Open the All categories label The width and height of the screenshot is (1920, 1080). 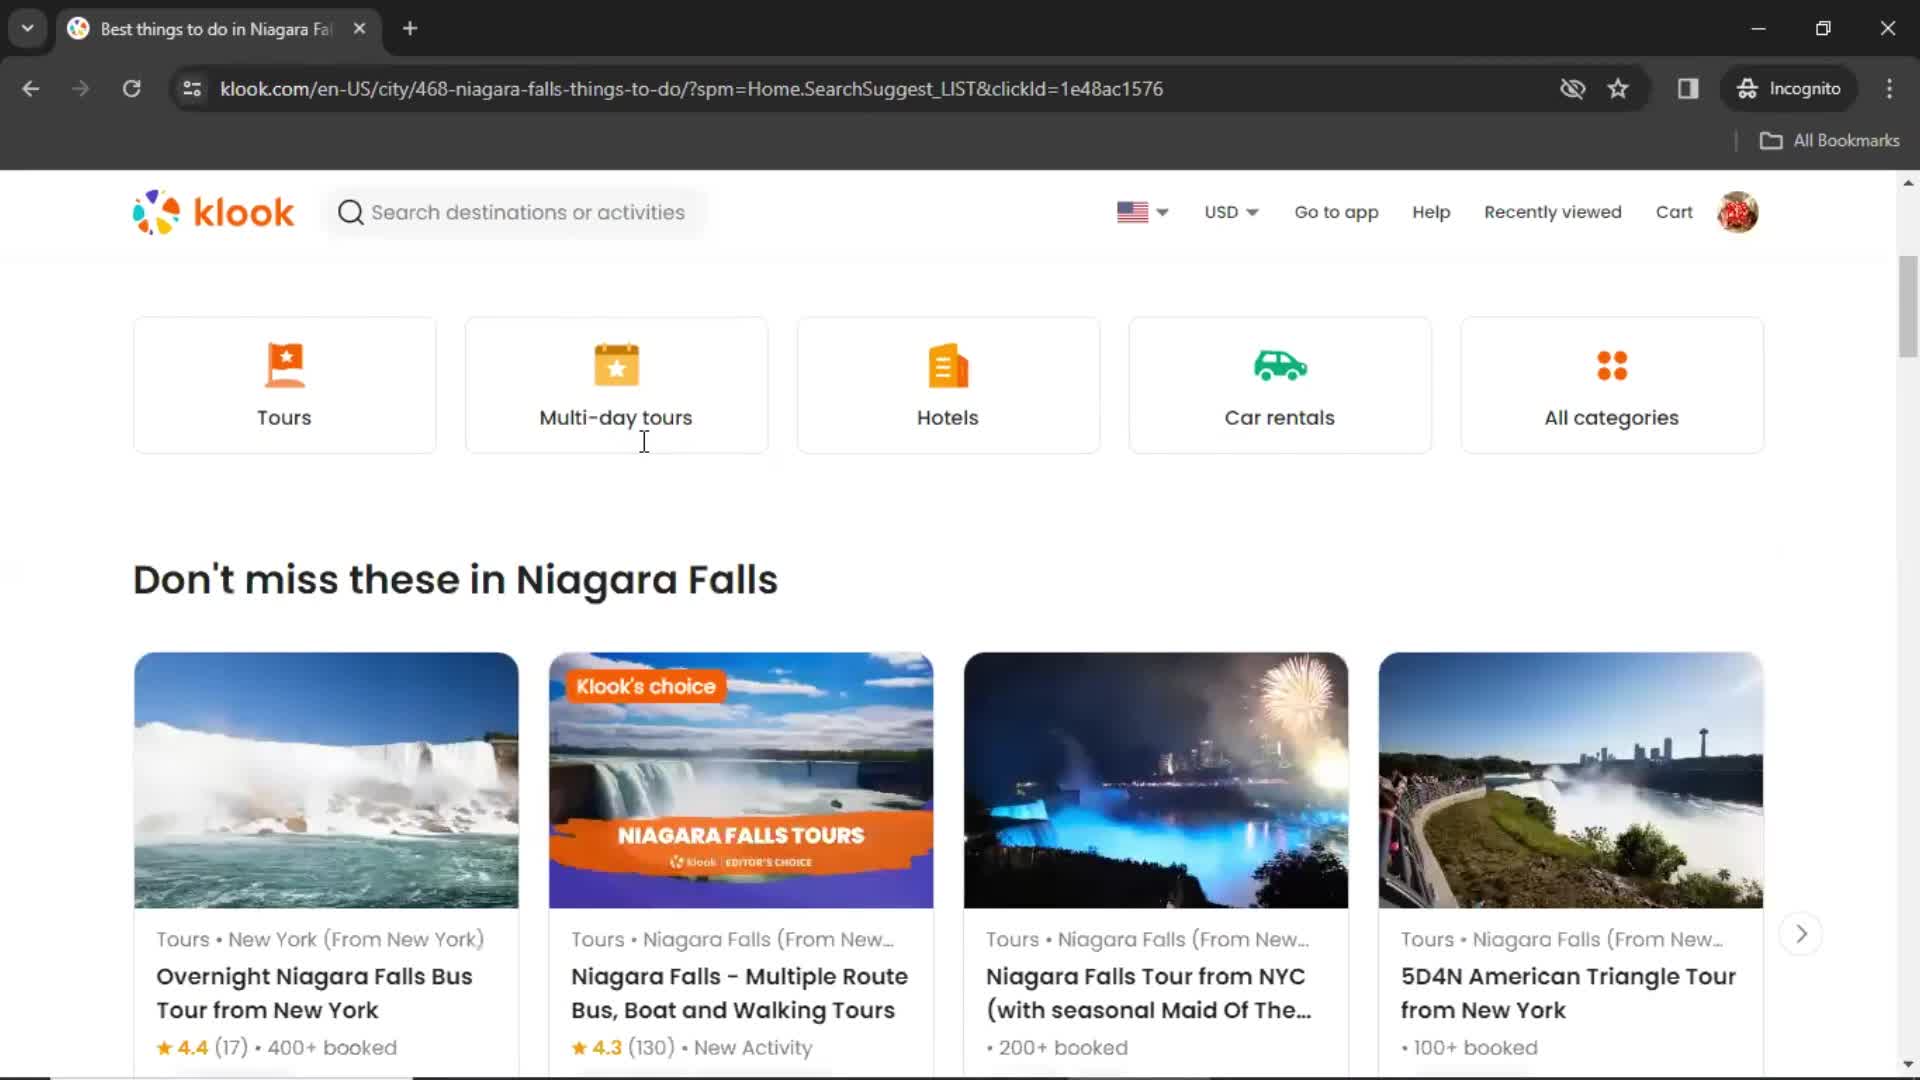pyautogui.click(x=1612, y=418)
